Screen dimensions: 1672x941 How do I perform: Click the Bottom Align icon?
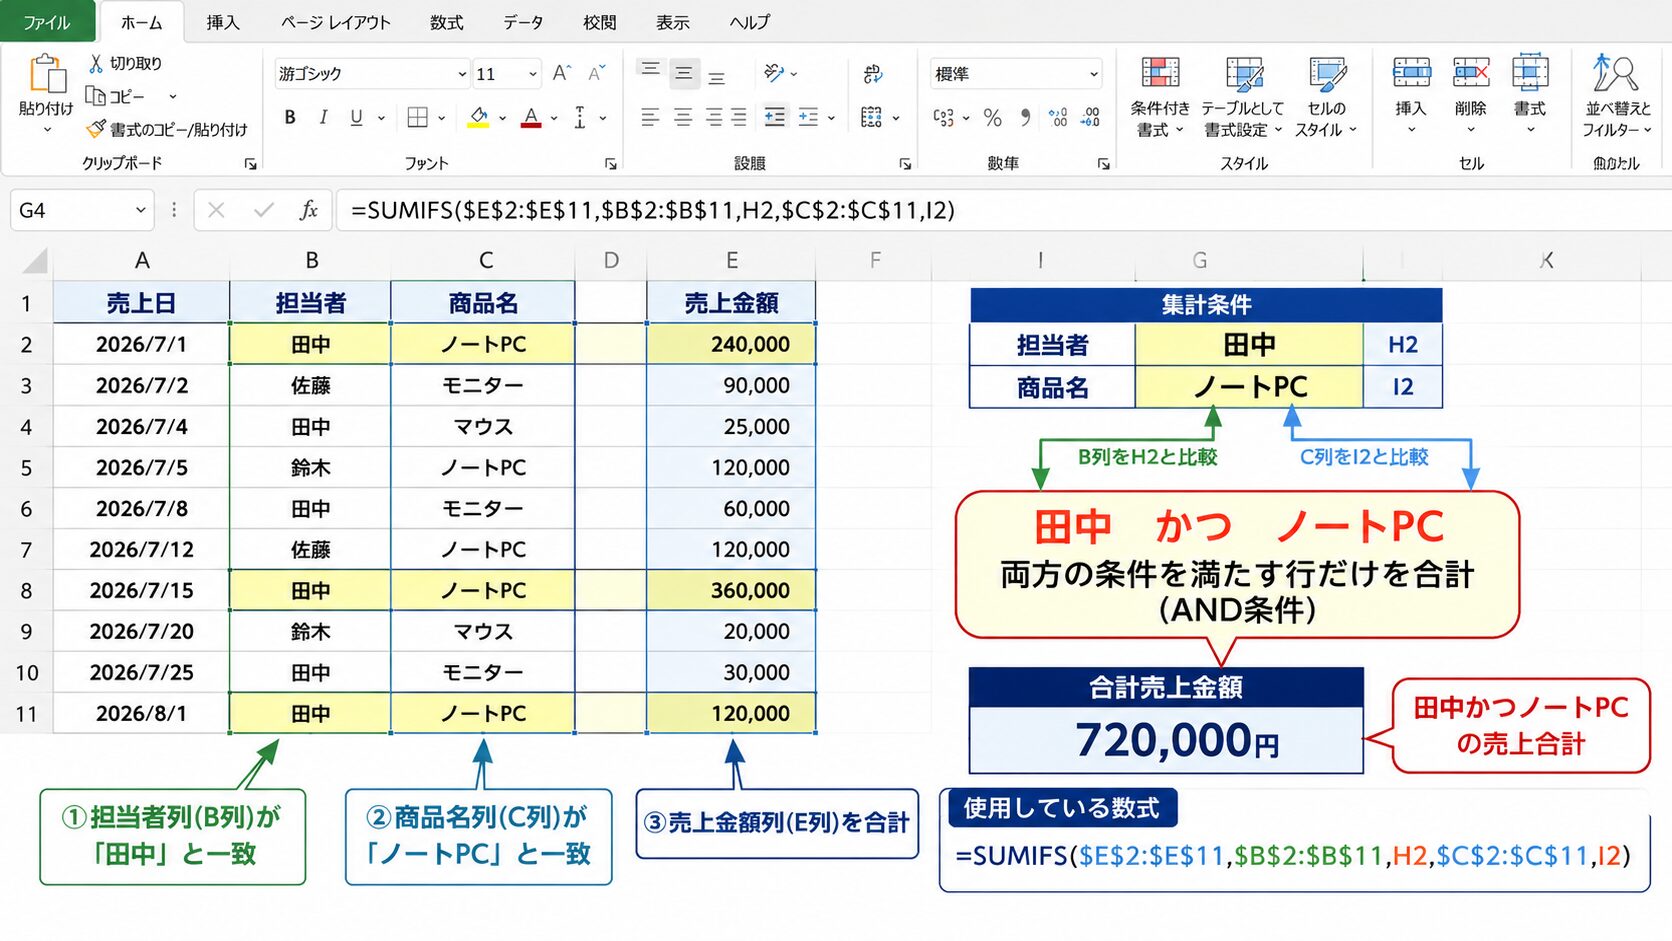pos(716,77)
